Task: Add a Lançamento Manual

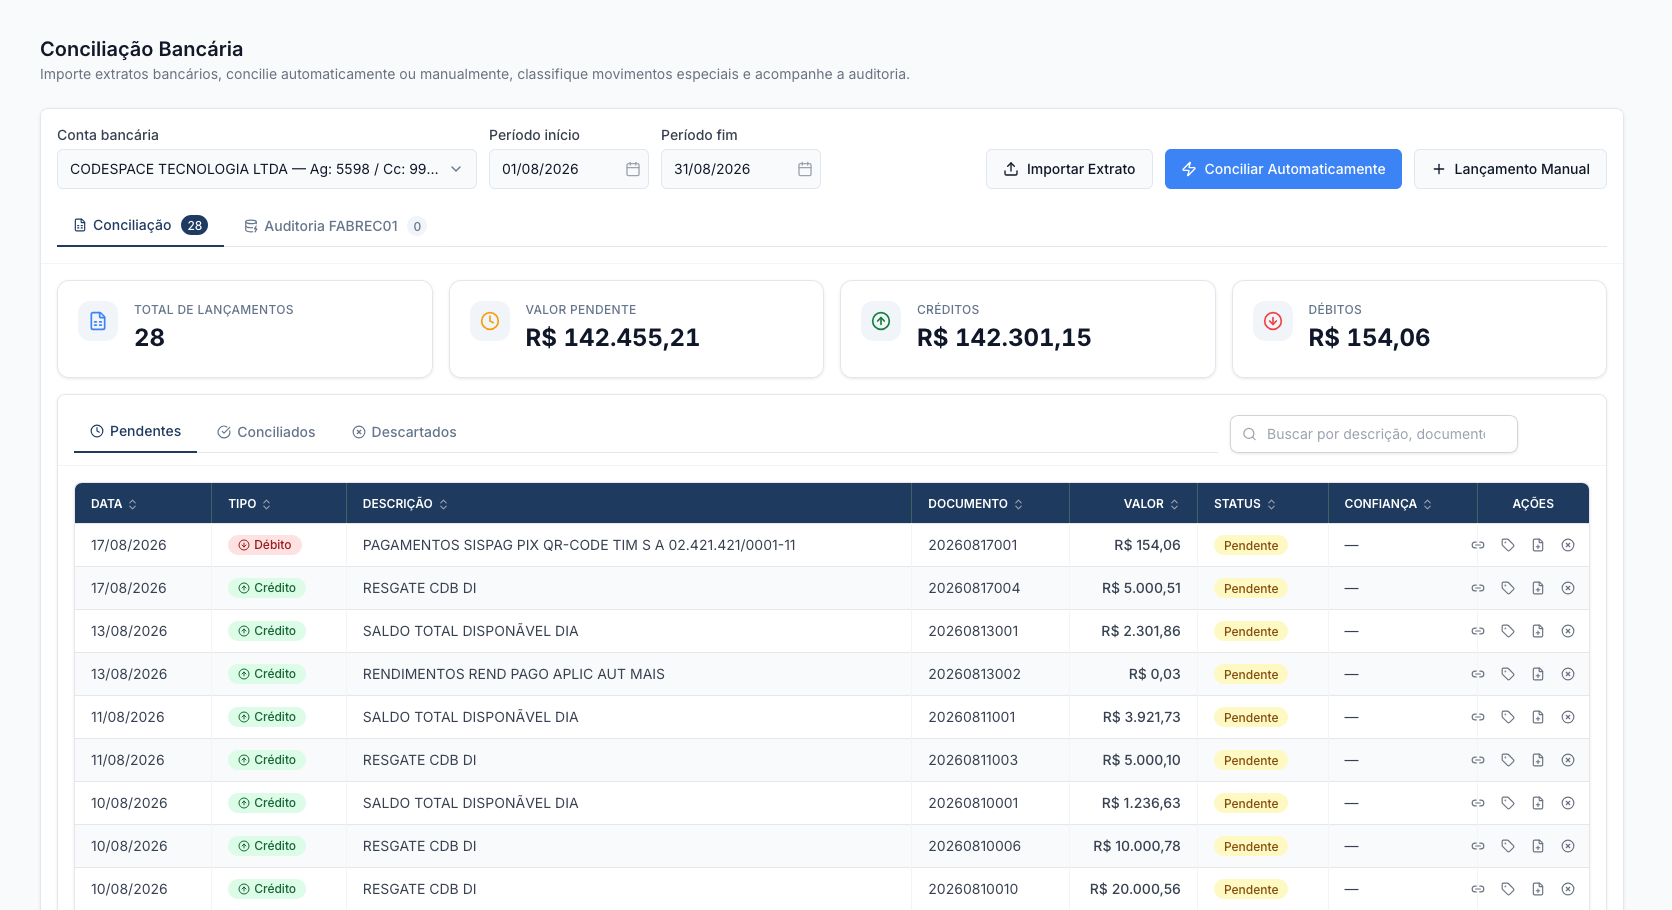Action: click(x=1510, y=169)
